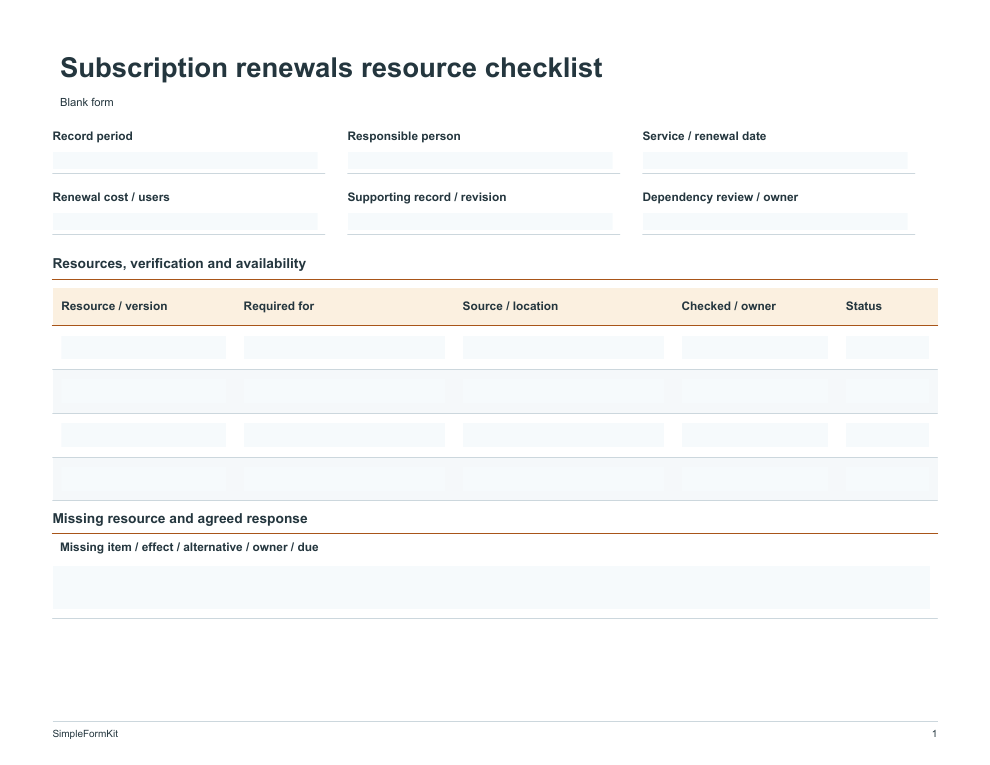Click 'Resources, verification and availability' heading
Image resolution: width=990 pixels, height=765 pixels.
click(179, 263)
